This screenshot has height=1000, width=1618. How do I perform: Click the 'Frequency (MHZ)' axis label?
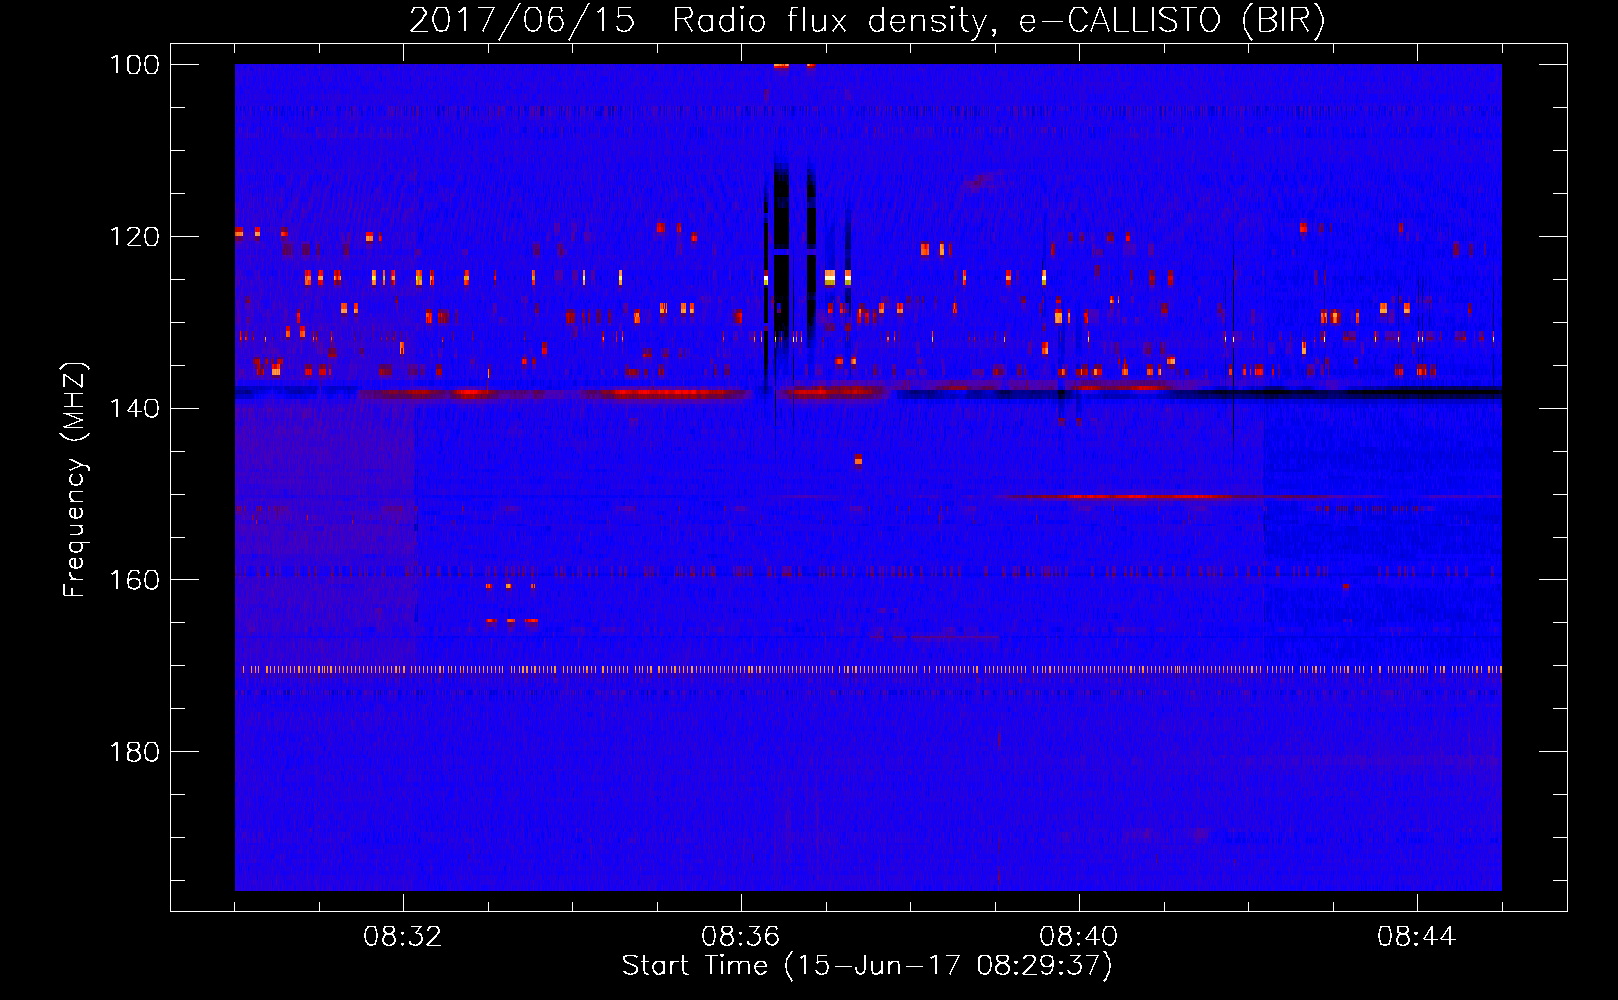tap(75, 480)
